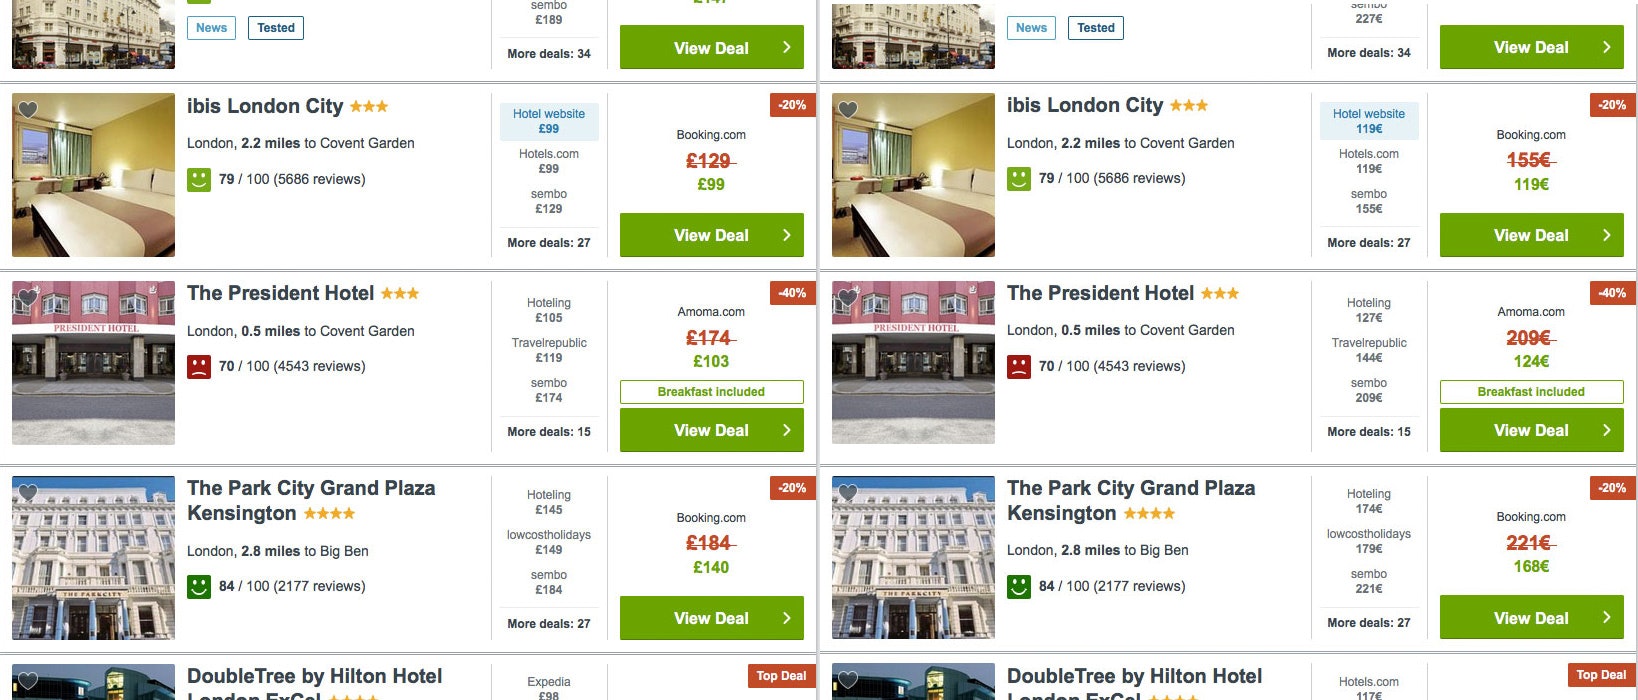Screen dimensions: 1638x700
Task: Open the News tag on the top-left listing
Action: click(211, 28)
